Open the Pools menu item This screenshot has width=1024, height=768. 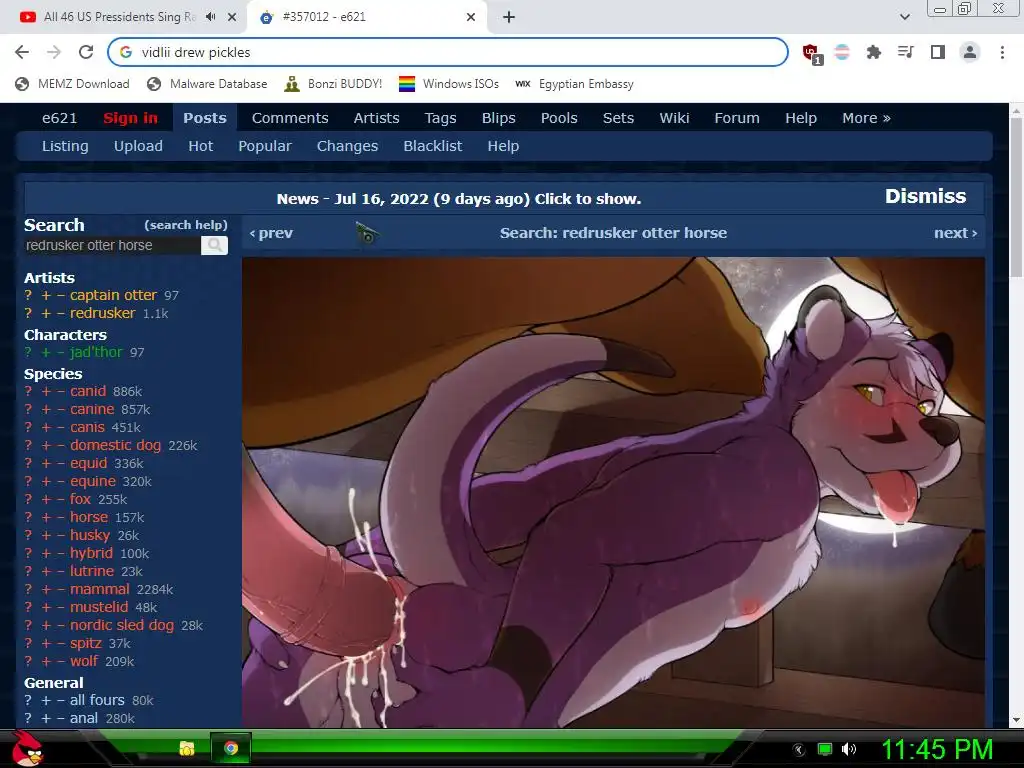(x=559, y=118)
